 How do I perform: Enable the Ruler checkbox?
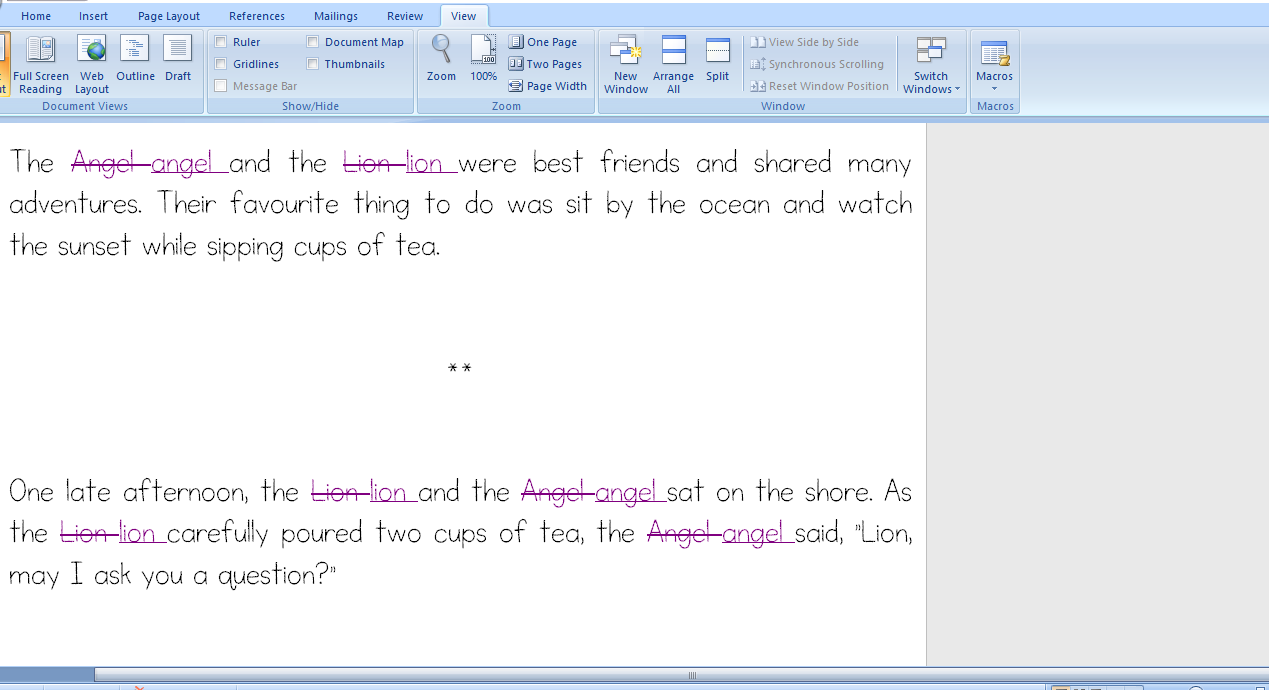point(221,42)
